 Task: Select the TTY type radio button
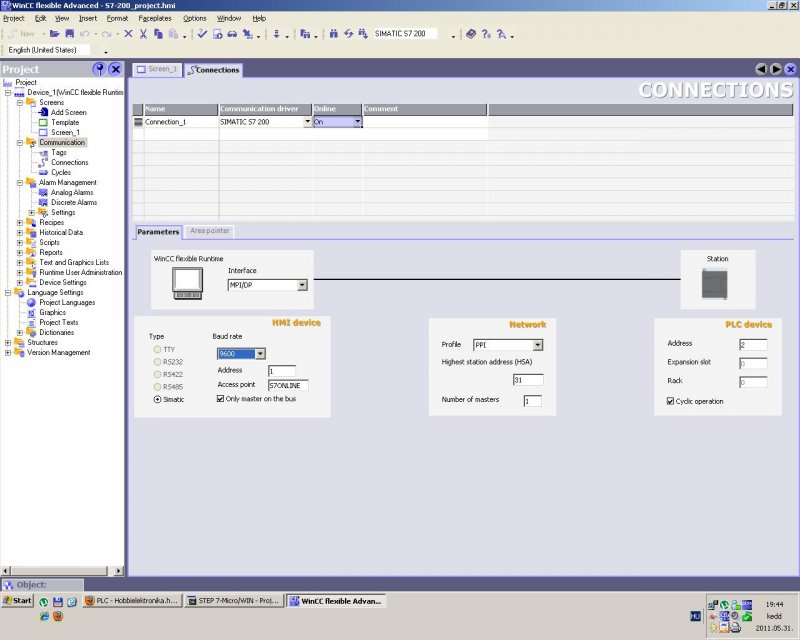coord(157,350)
